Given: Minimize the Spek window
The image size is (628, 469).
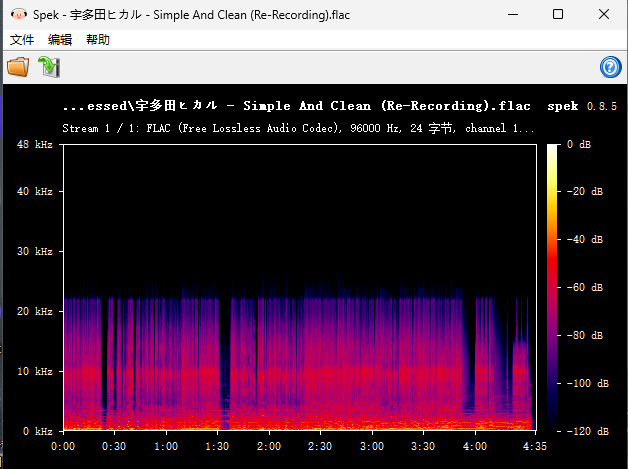Looking at the screenshot, I should point(513,14).
